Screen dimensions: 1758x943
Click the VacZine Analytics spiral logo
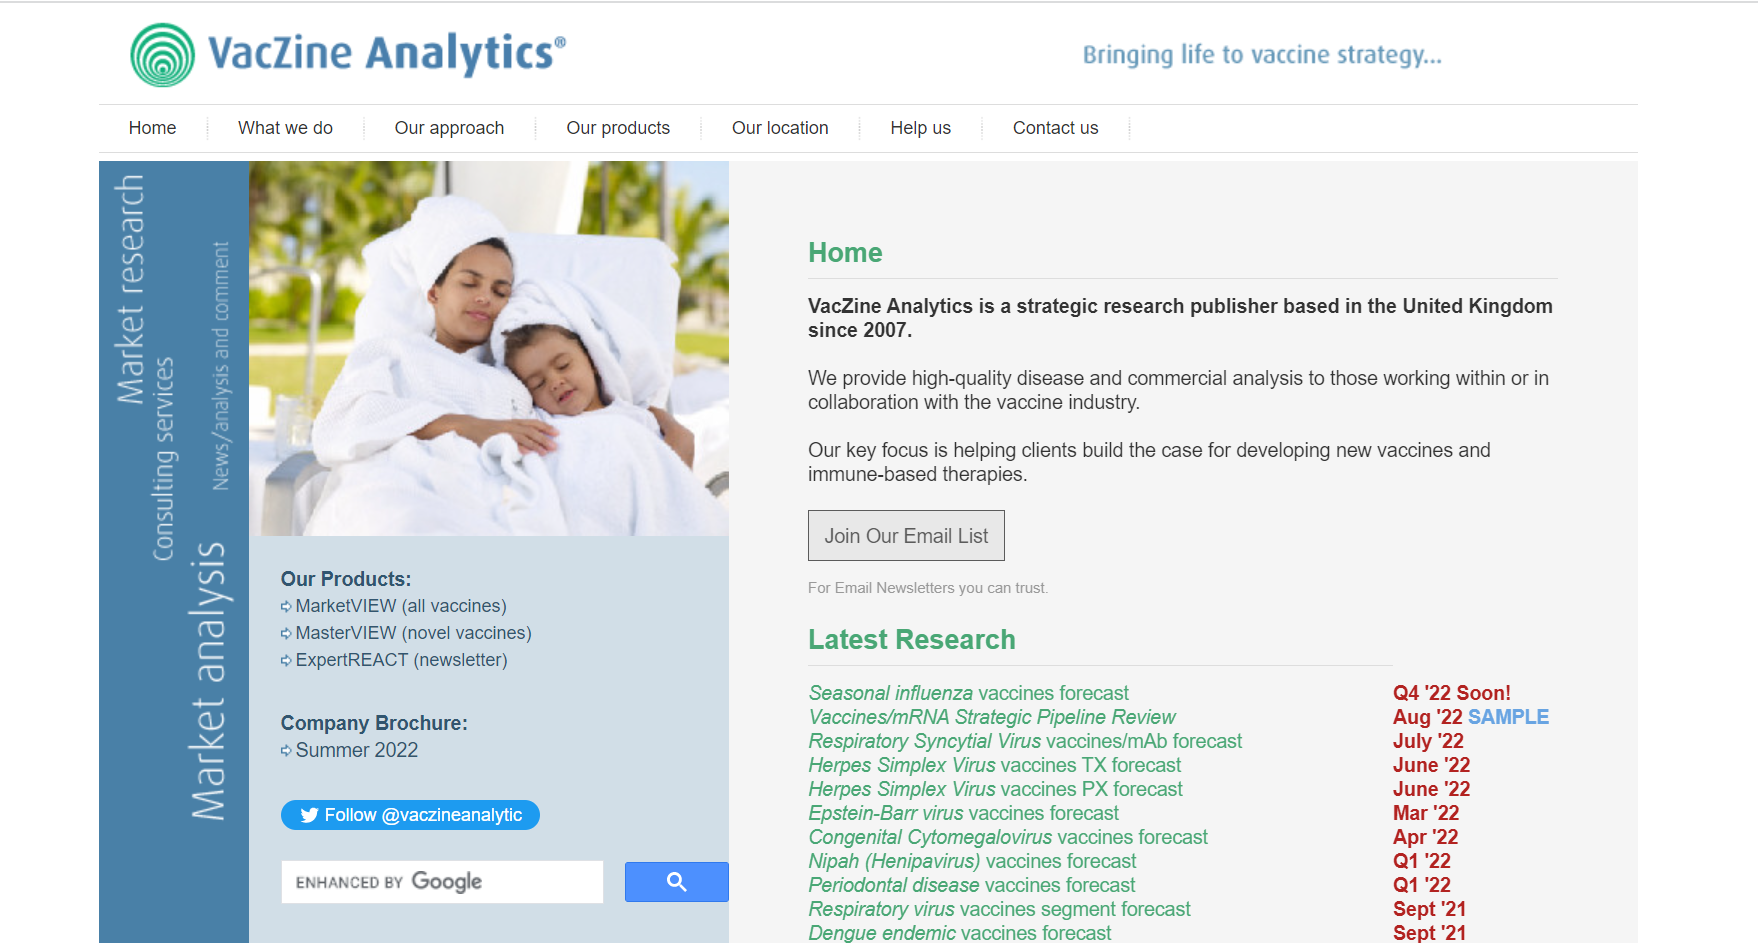(x=162, y=55)
